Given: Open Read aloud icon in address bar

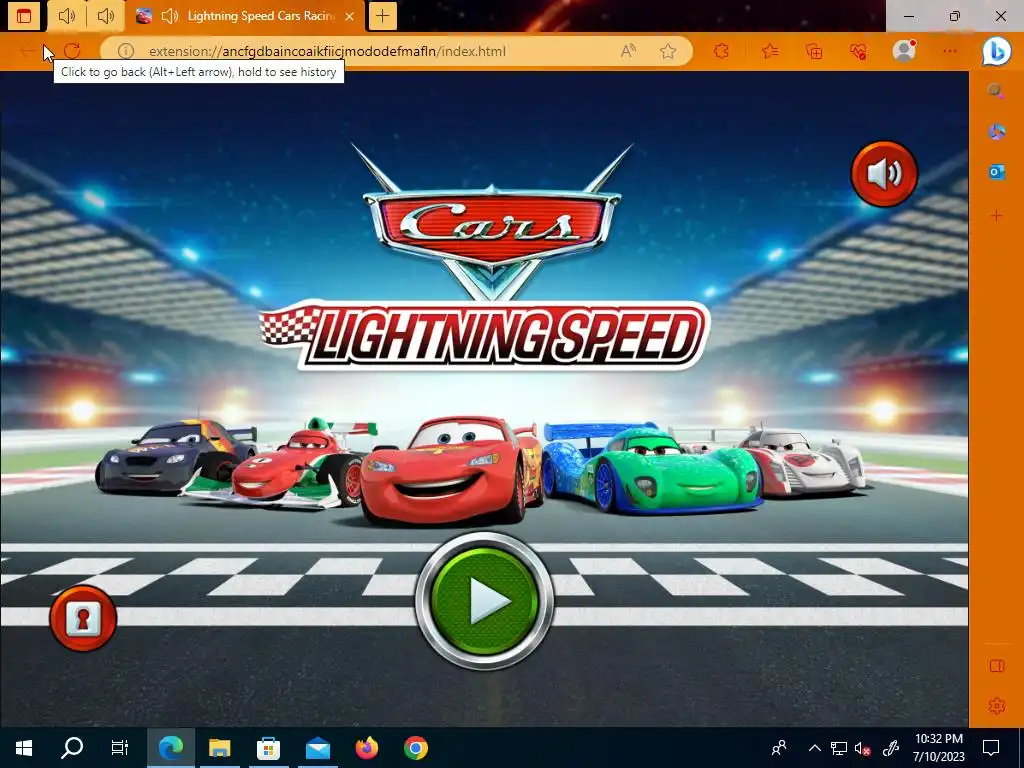Looking at the screenshot, I should (x=628, y=51).
